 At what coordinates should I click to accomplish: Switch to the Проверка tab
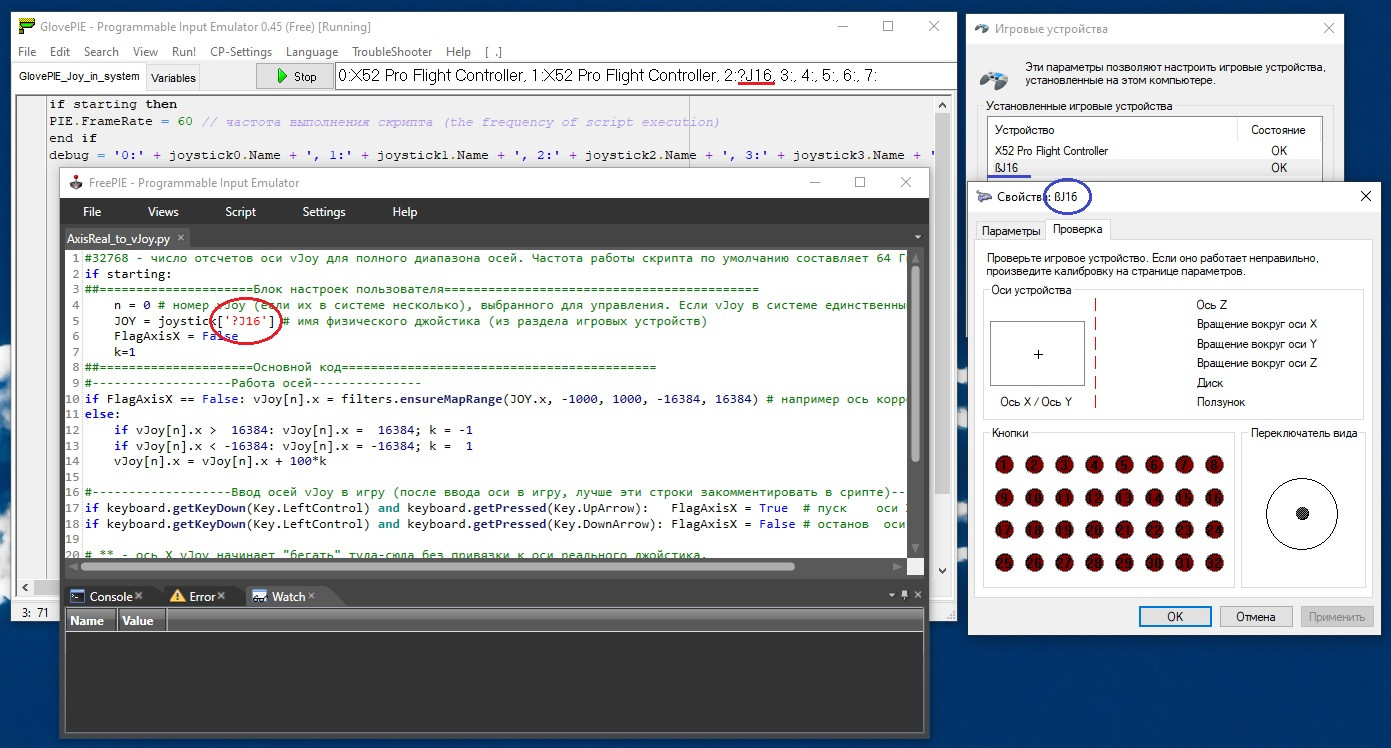(1079, 229)
